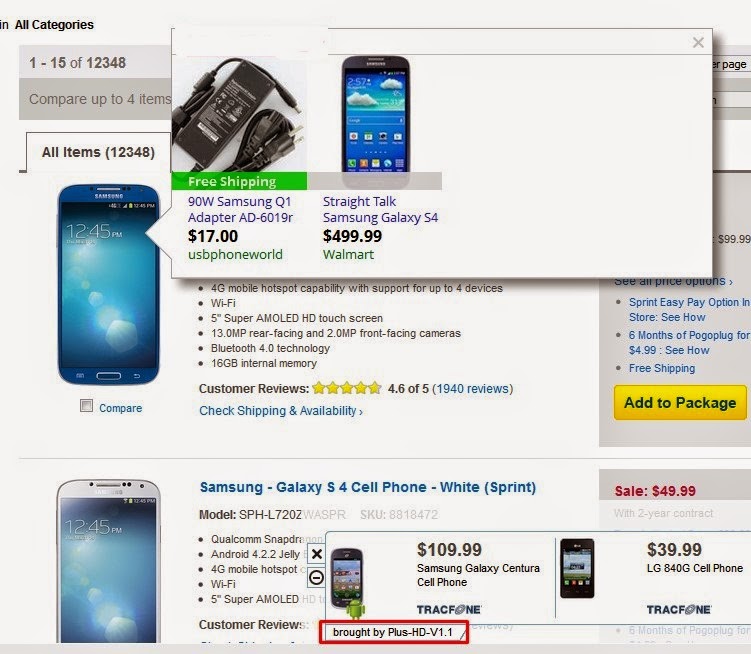This screenshot has height=654, width=751.
Task: Close the shopping ad popup
Action: (698, 43)
